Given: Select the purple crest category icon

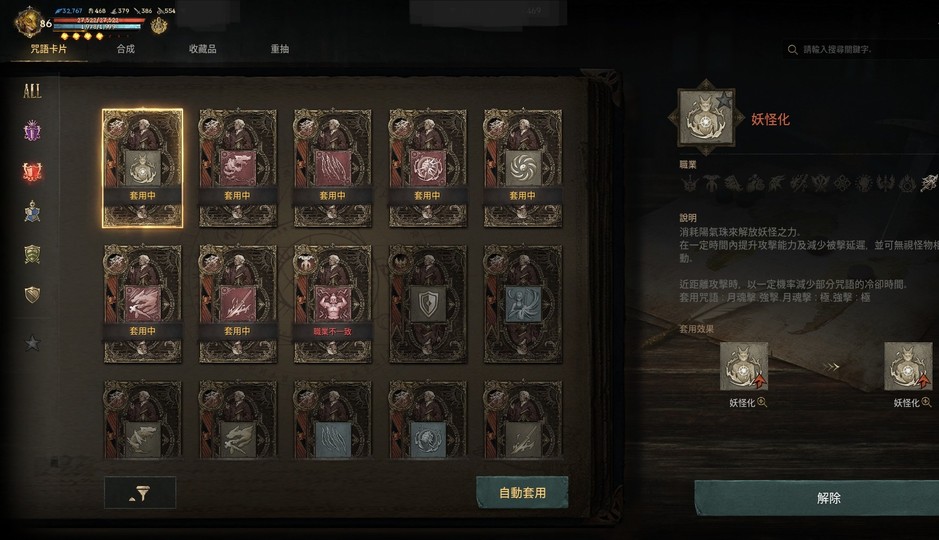Looking at the screenshot, I should [32, 131].
